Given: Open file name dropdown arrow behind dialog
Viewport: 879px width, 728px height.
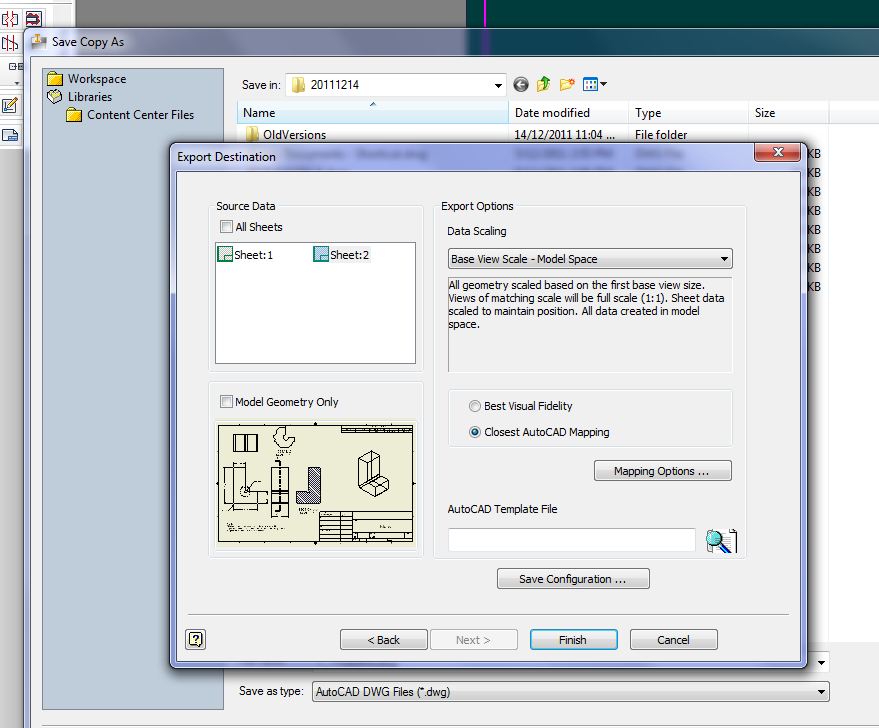Looking at the screenshot, I should [821, 662].
